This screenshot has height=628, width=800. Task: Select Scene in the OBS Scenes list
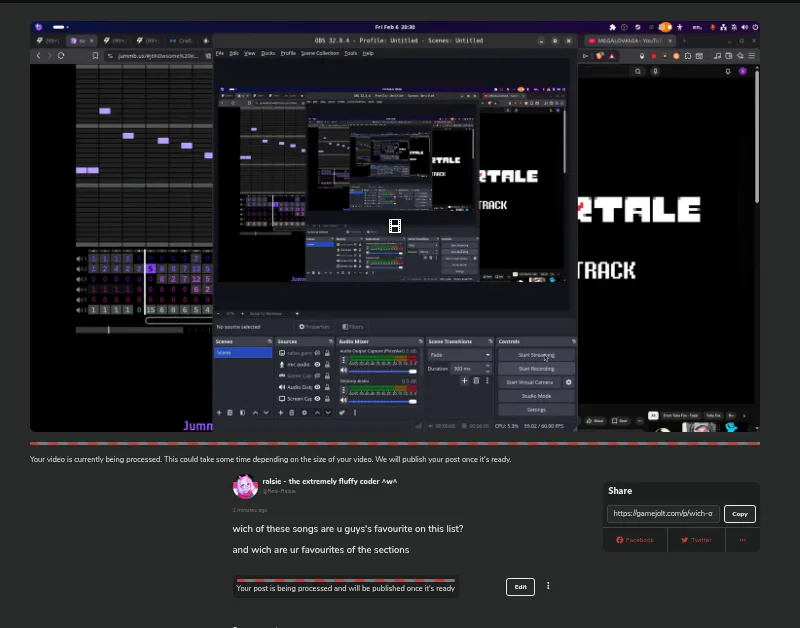coord(243,353)
